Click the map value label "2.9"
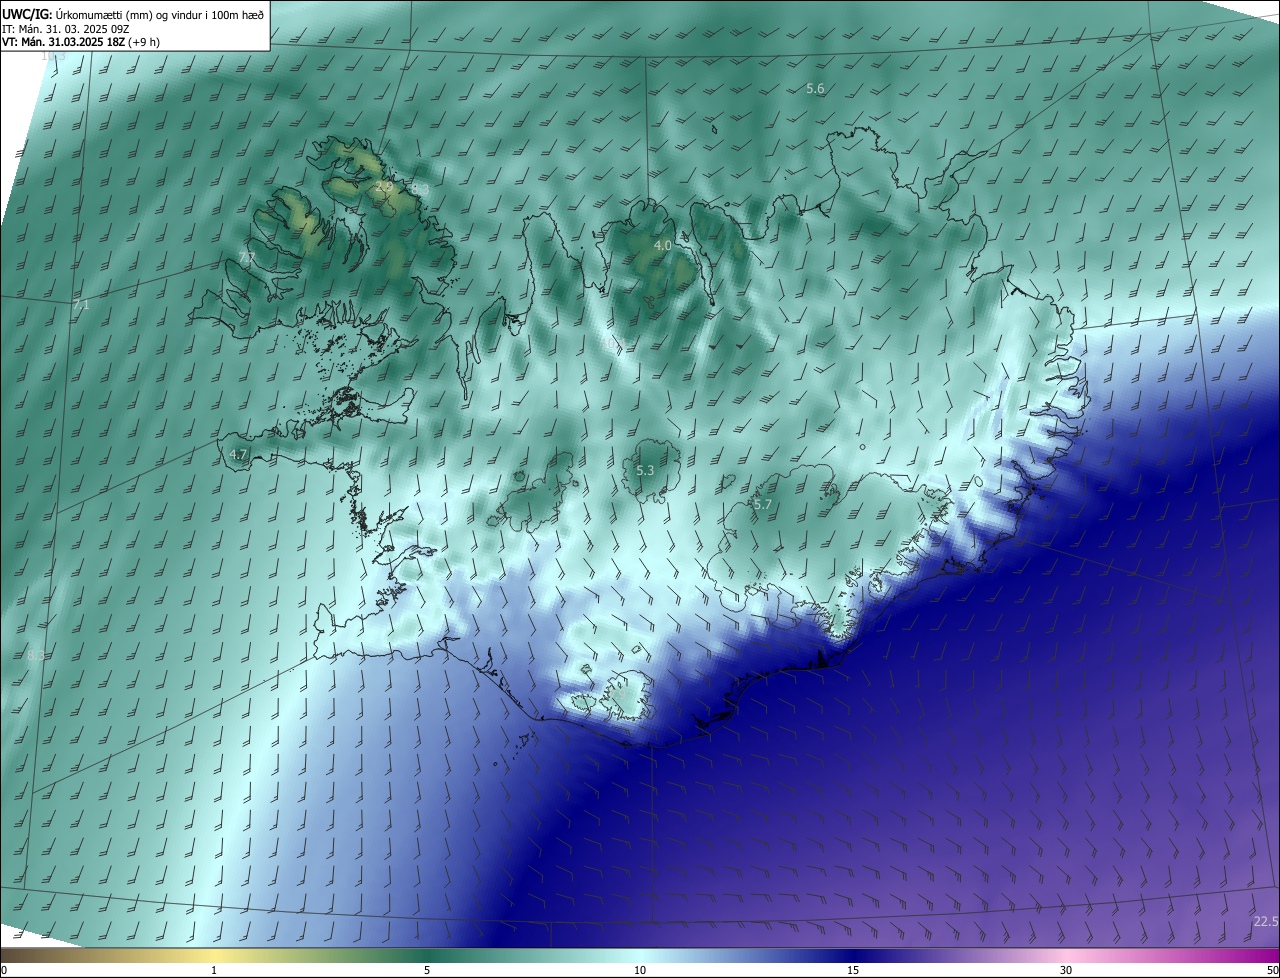This screenshot has width=1280, height=978. tap(384, 186)
